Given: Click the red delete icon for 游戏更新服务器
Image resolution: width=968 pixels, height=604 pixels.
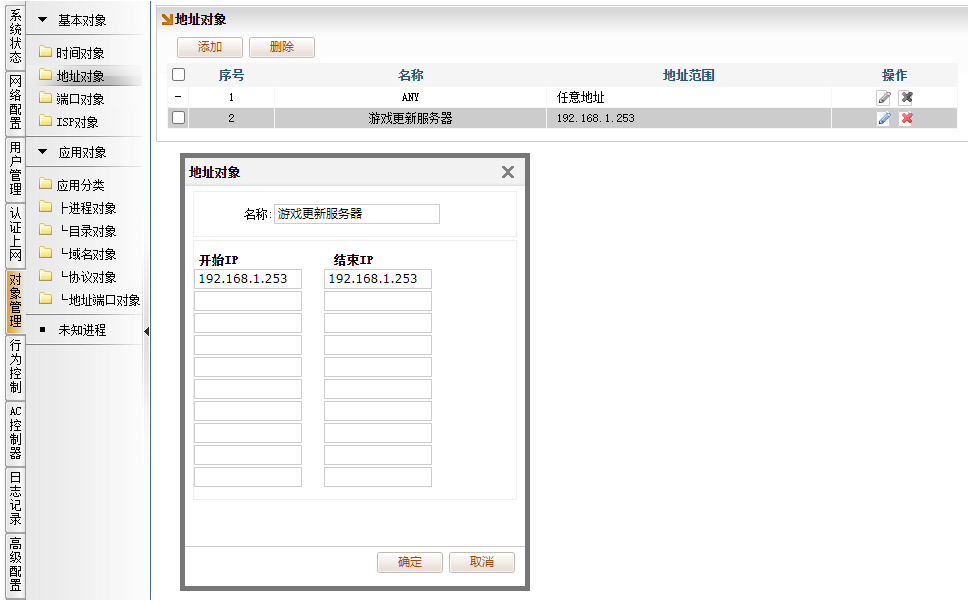Looking at the screenshot, I should [906, 118].
